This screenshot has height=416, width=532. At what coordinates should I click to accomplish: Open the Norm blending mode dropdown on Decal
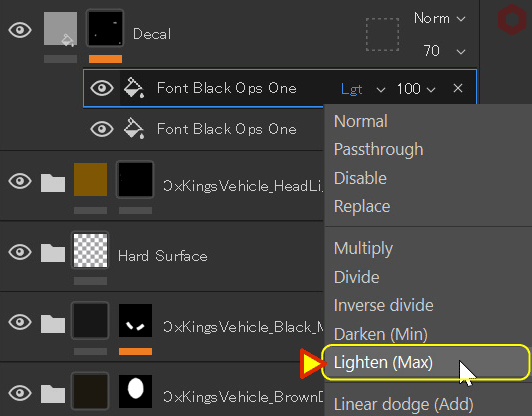[x=440, y=18]
